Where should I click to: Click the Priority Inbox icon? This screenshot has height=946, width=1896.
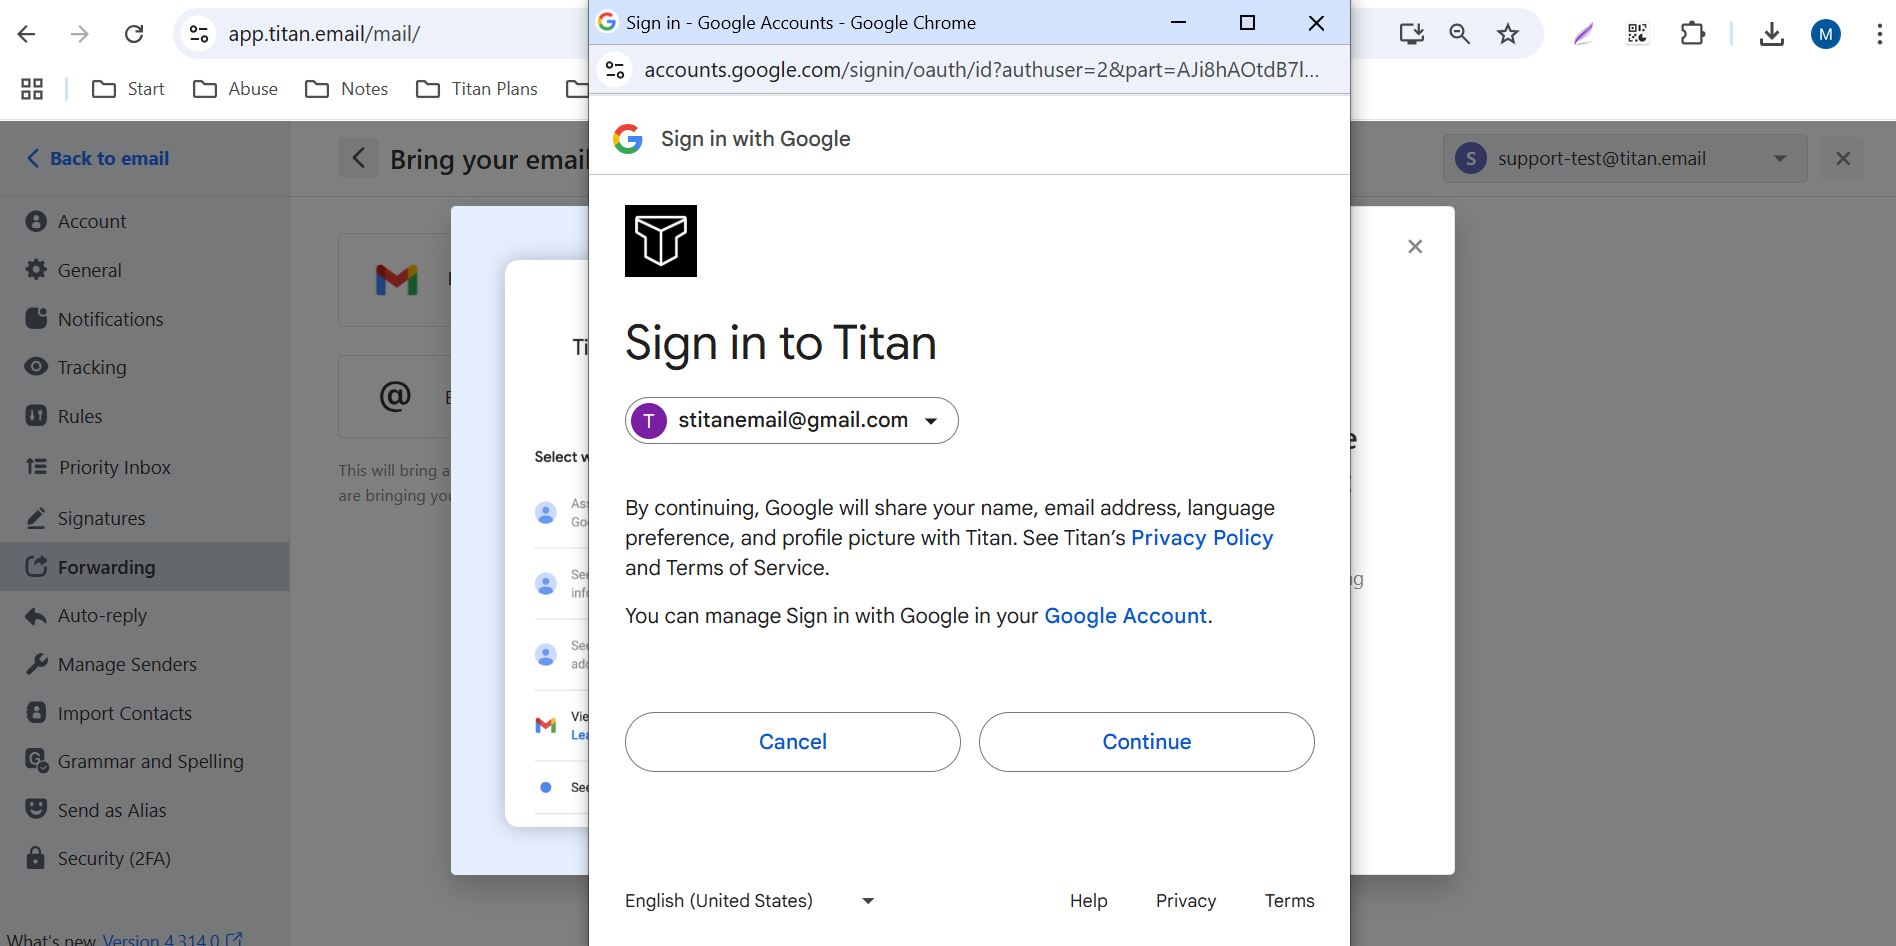point(36,466)
